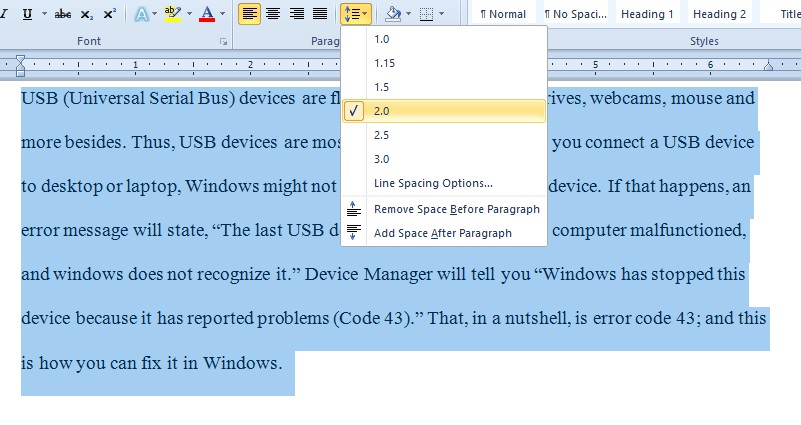Open font color dropdown arrow
This screenshot has height=425, width=801.
(222, 14)
